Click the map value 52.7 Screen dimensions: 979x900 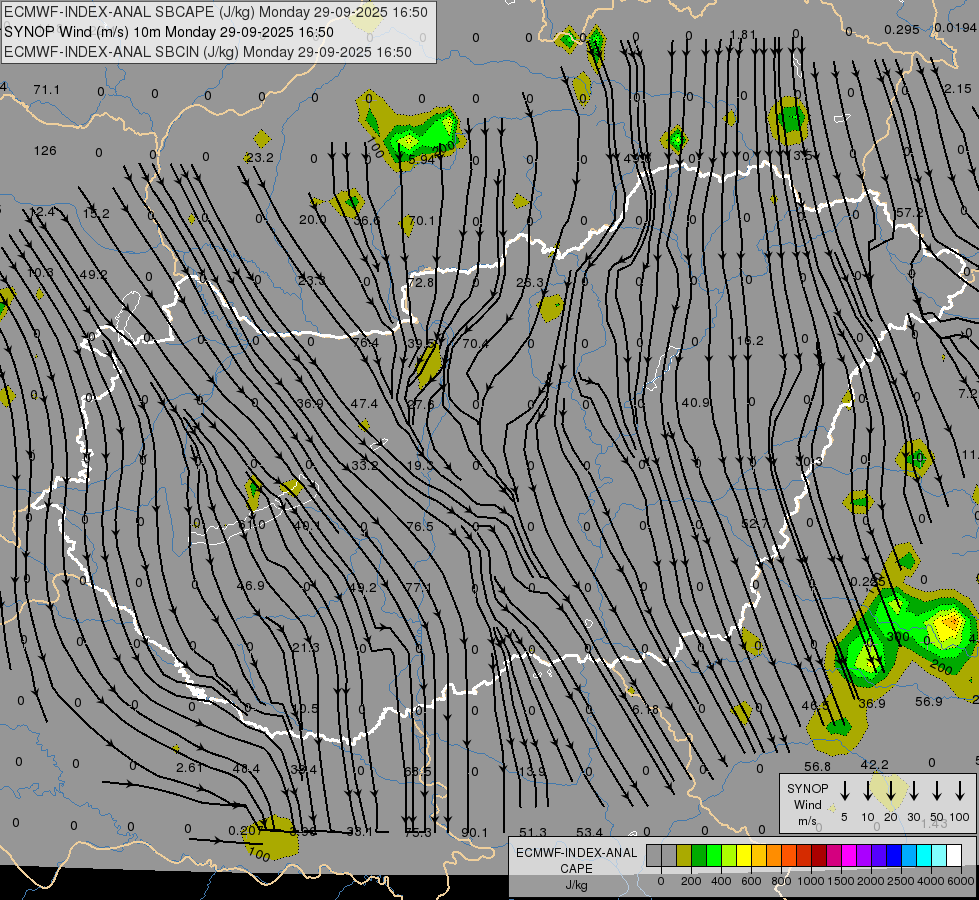click(x=755, y=523)
